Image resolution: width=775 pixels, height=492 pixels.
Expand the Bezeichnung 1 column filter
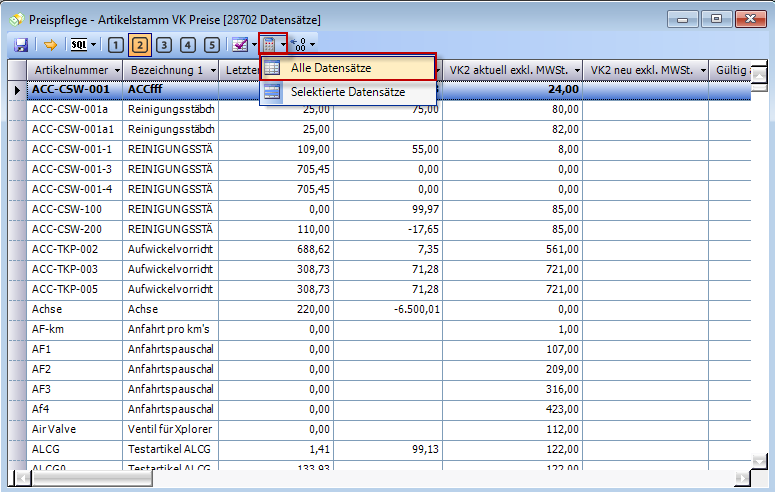tap(211, 71)
